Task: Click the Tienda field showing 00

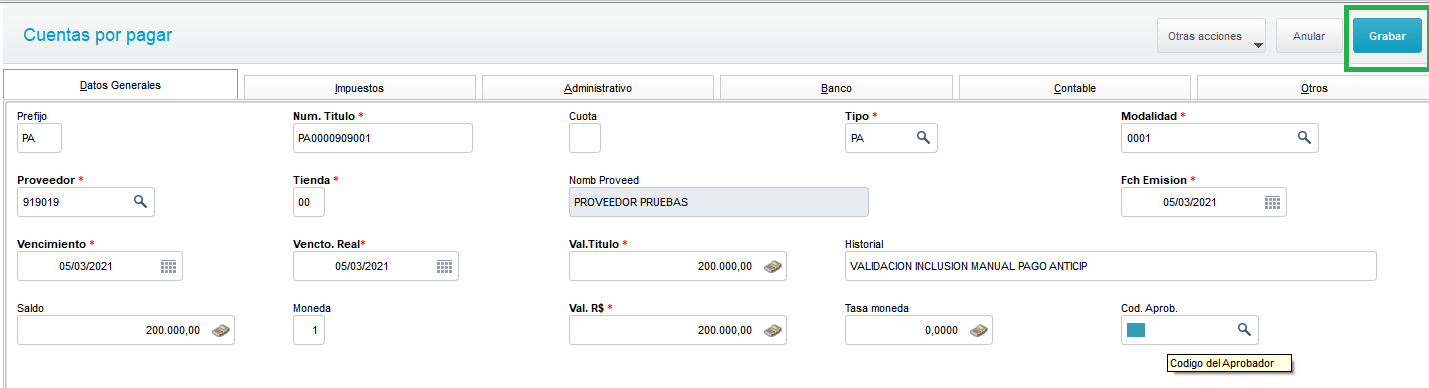Action: tap(309, 202)
